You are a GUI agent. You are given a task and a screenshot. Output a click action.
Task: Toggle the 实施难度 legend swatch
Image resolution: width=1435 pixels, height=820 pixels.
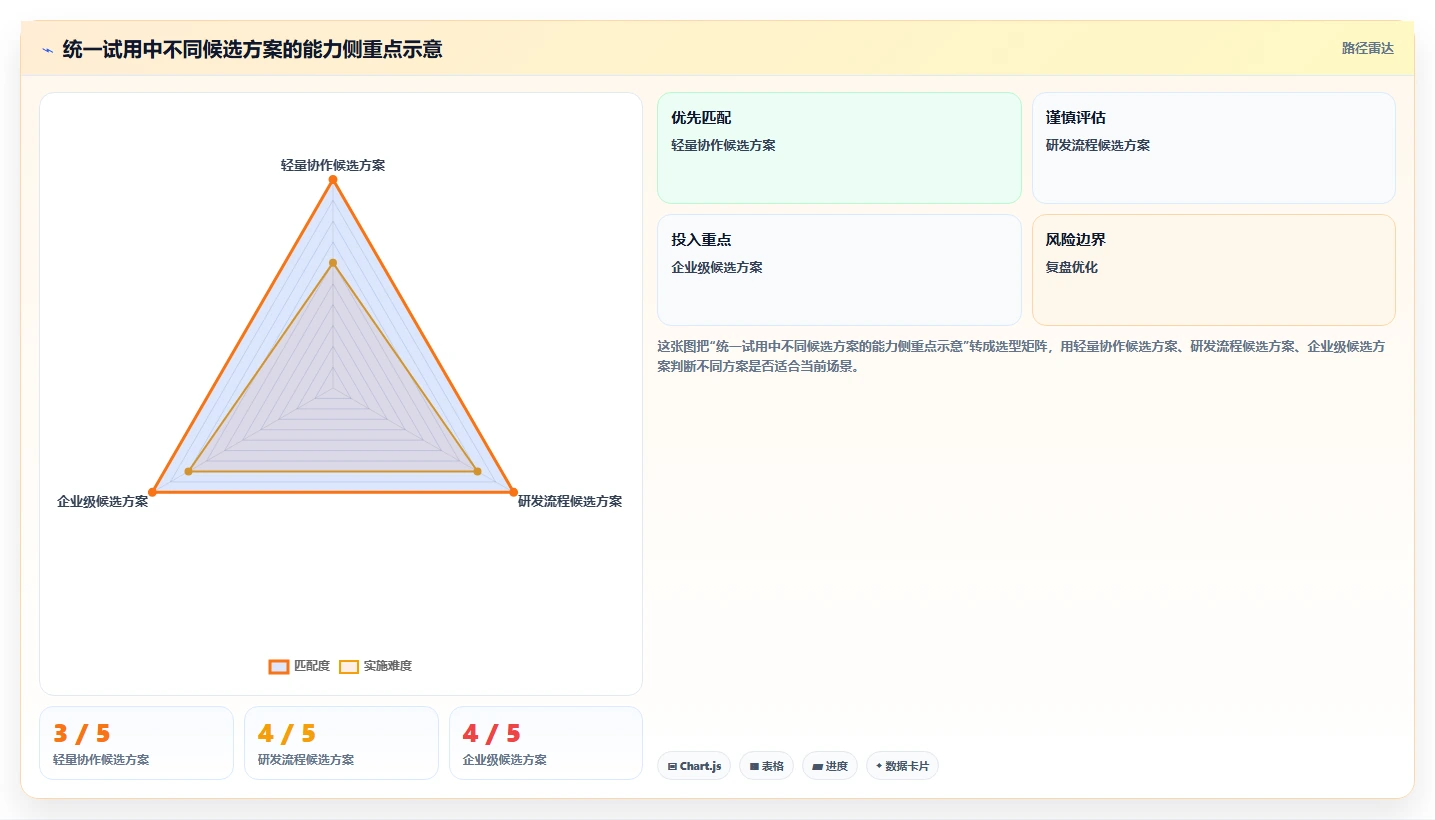click(349, 666)
